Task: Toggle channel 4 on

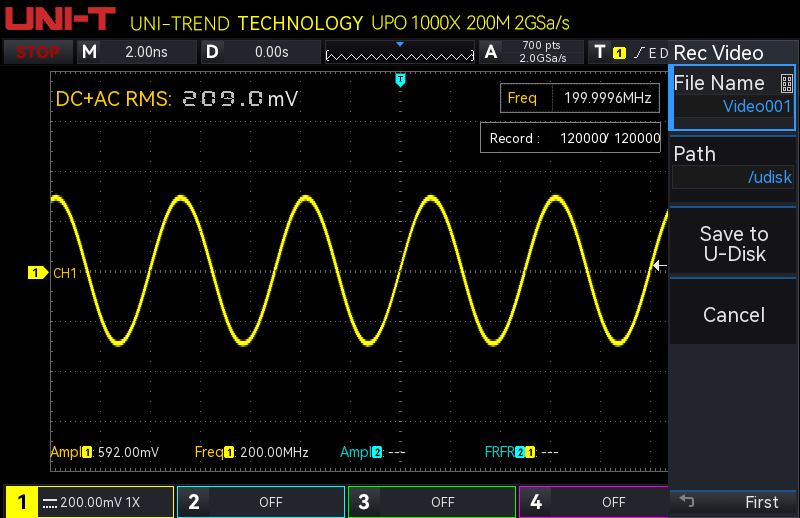Action: coord(602,502)
